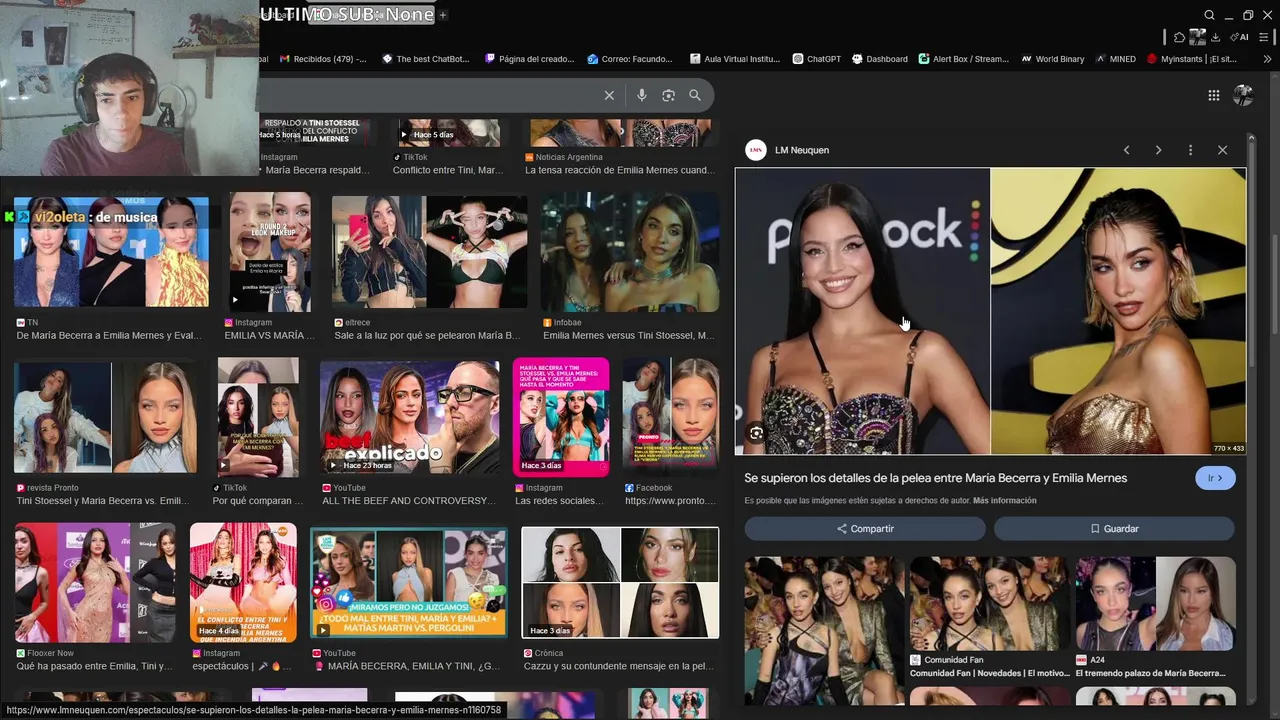Open the Google apps grid

[x=1214, y=95]
